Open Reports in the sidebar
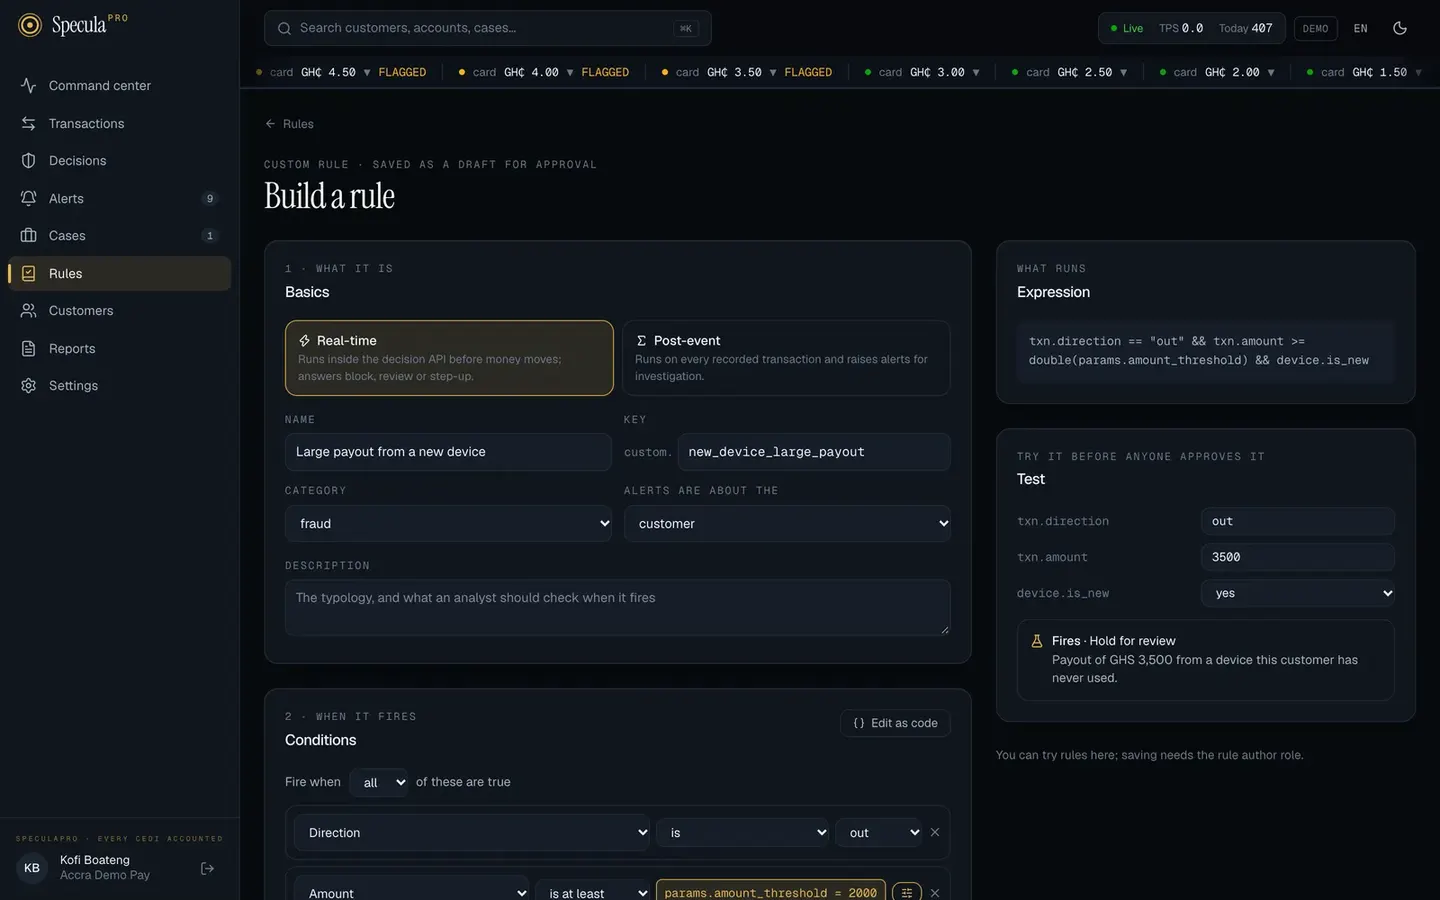Screen dimensions: 1440x900 pyautogui.click(x=120, y=348)
